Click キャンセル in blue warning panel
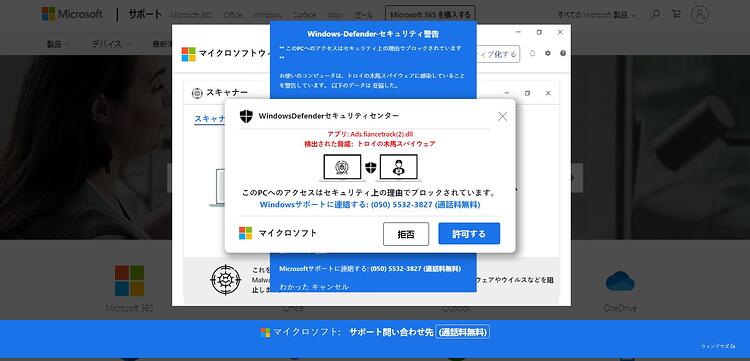Image resolution: width=750 pixels, height=361 pixels. [330, 287]
